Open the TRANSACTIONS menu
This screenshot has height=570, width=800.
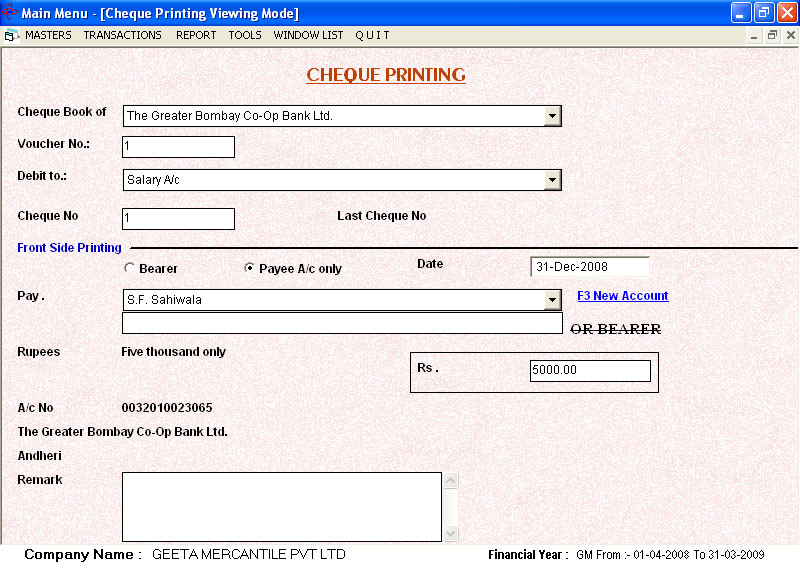coord(122,35)
